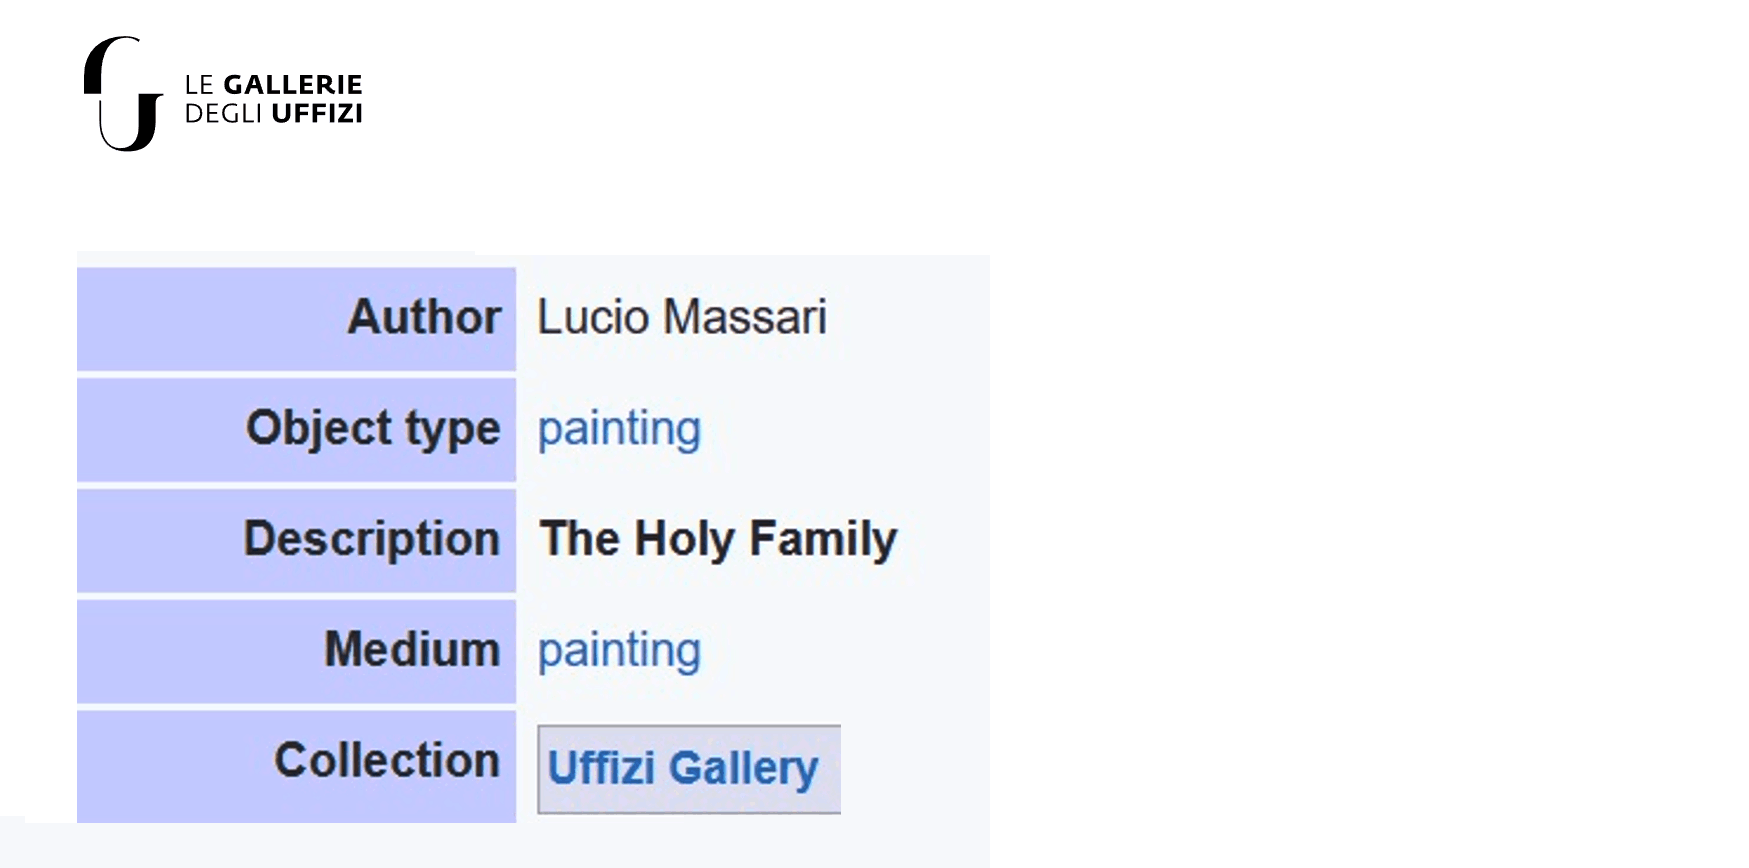The width and height of the screenshot is (1749, 868).
Task: Select the Lucio Massari author name
Action: tap(682, 317)
